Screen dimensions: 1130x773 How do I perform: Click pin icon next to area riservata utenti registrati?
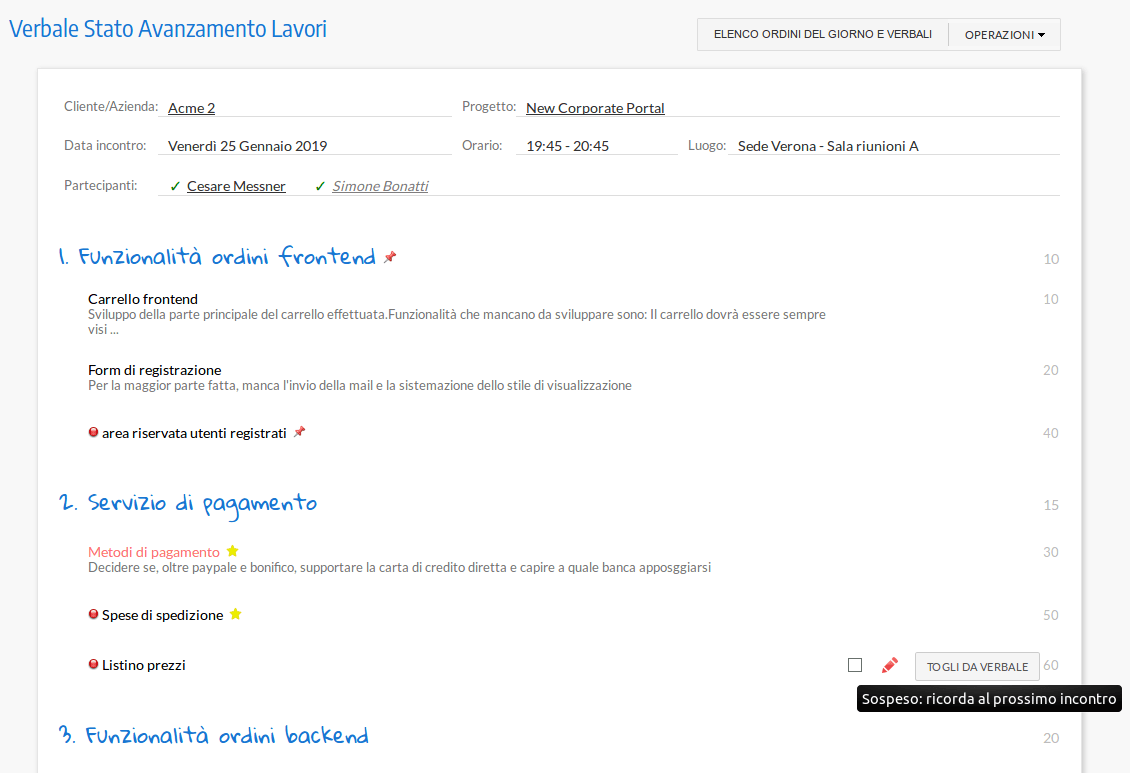click(x=299, y=433)
